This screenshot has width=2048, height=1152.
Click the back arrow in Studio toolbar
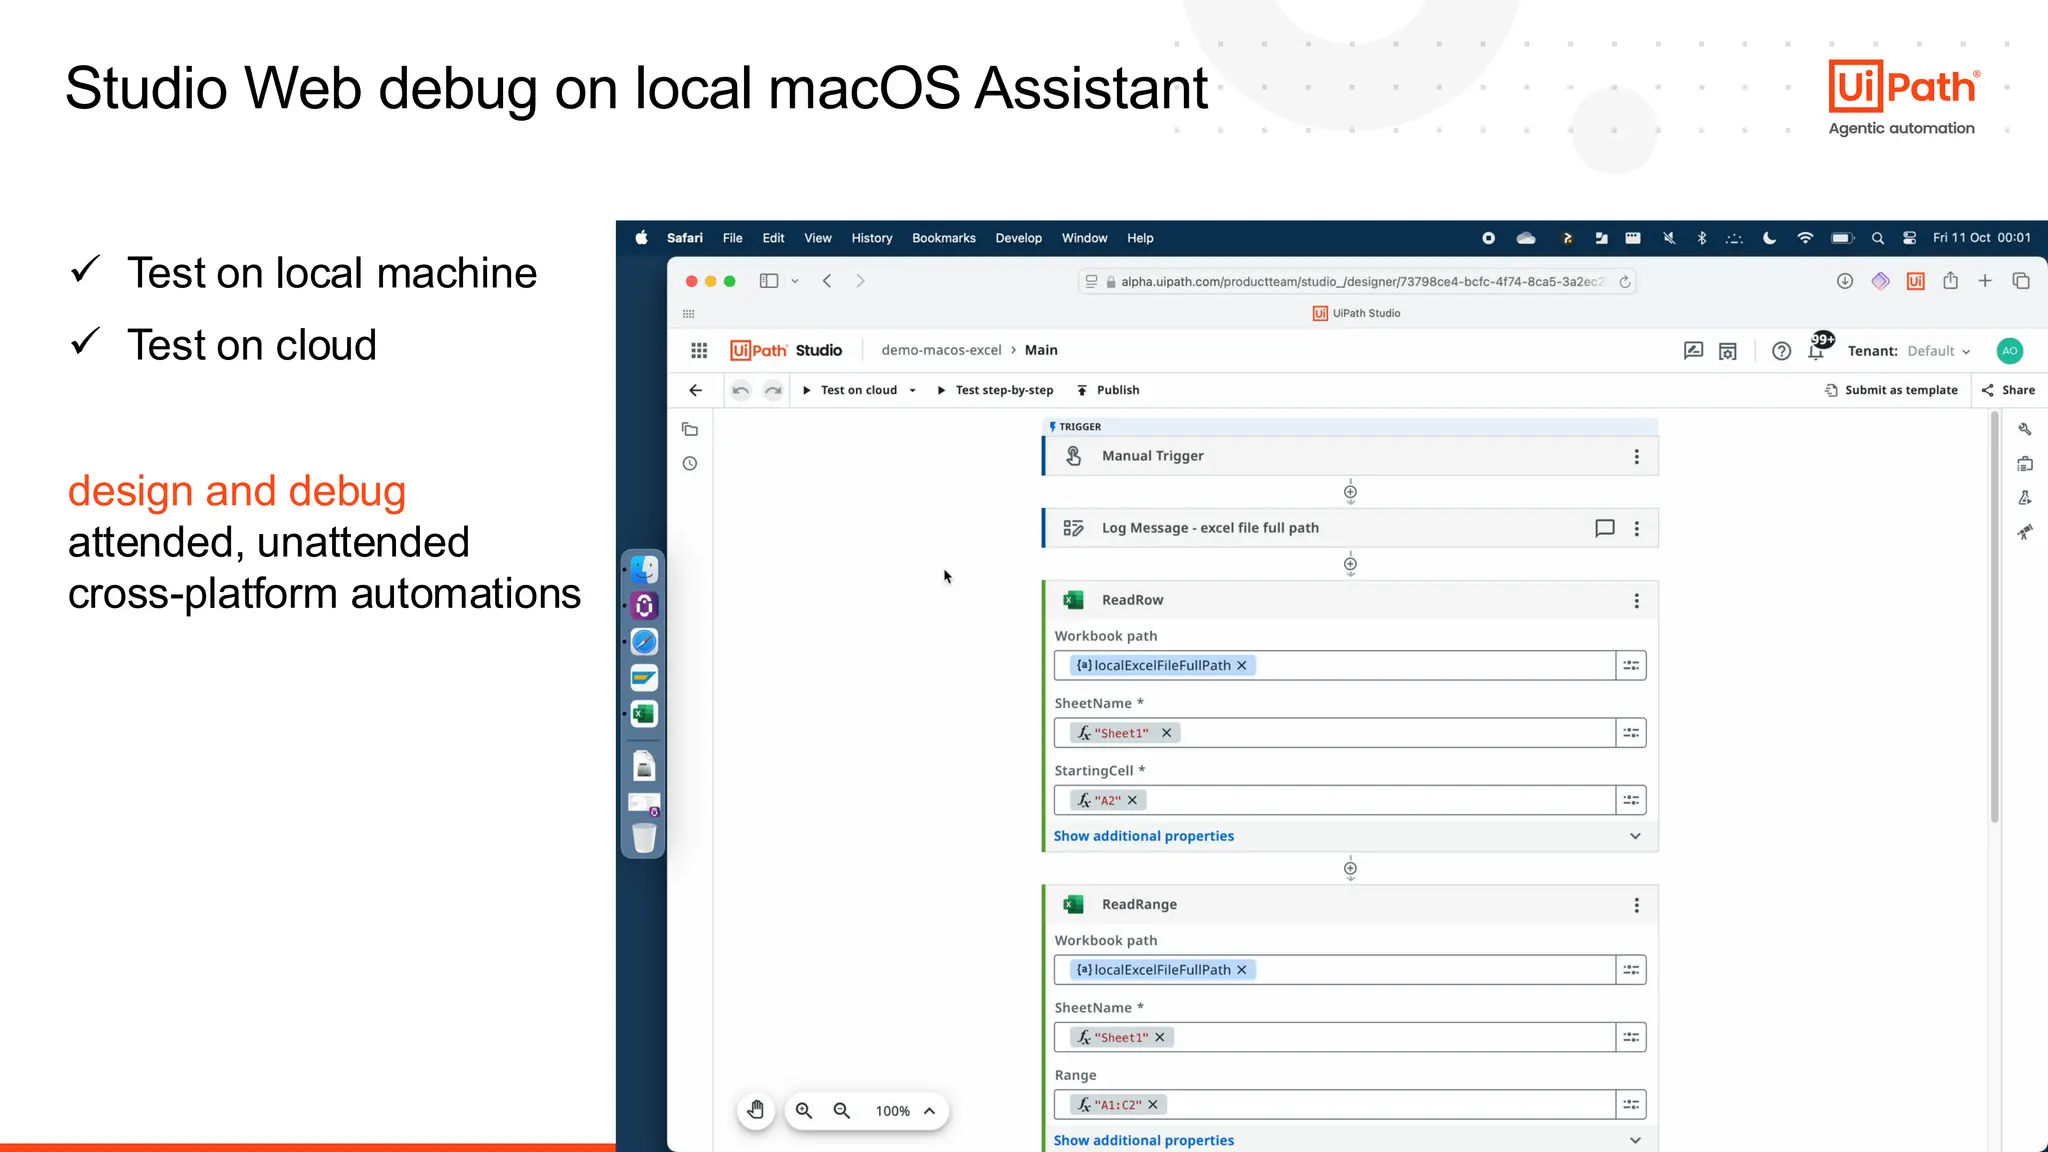[x=696, y=390]
